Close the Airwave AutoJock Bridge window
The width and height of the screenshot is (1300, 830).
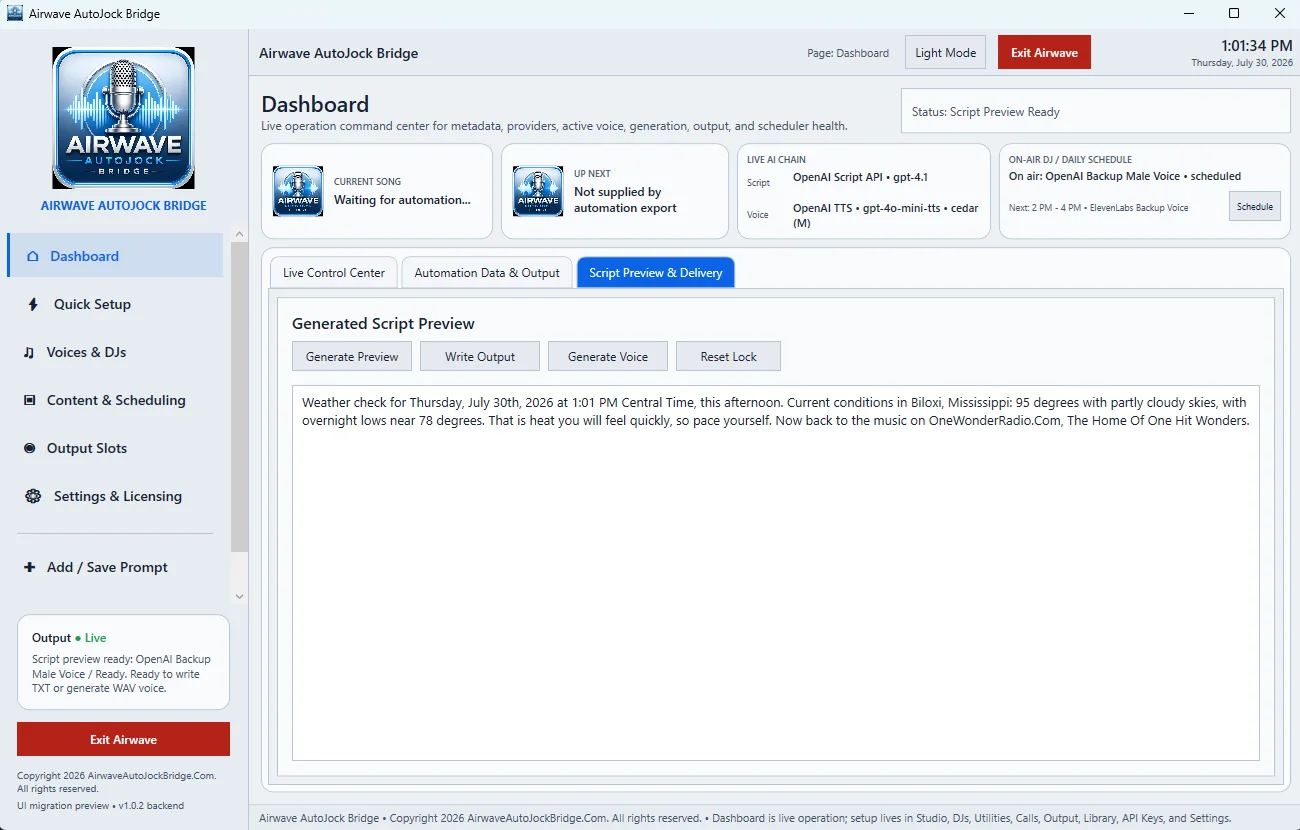tap(1279, 13)
